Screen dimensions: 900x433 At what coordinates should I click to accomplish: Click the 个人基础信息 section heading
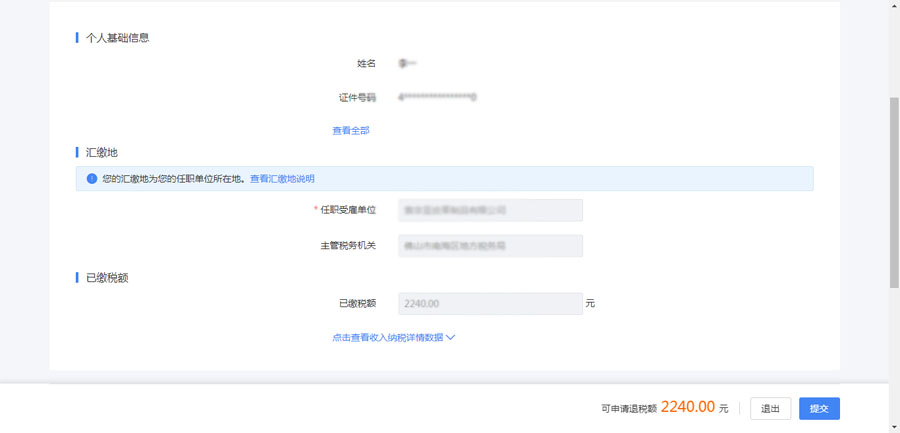click(117, 38)
